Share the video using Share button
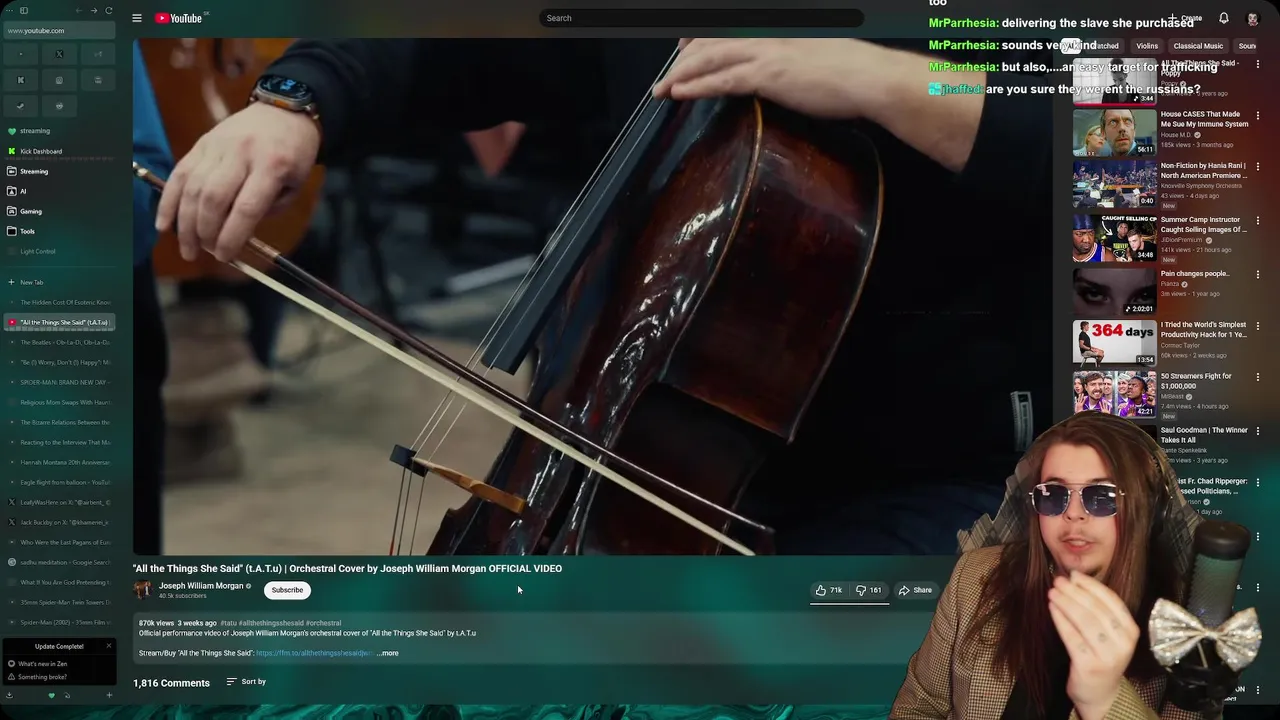 tap(915, 590)
